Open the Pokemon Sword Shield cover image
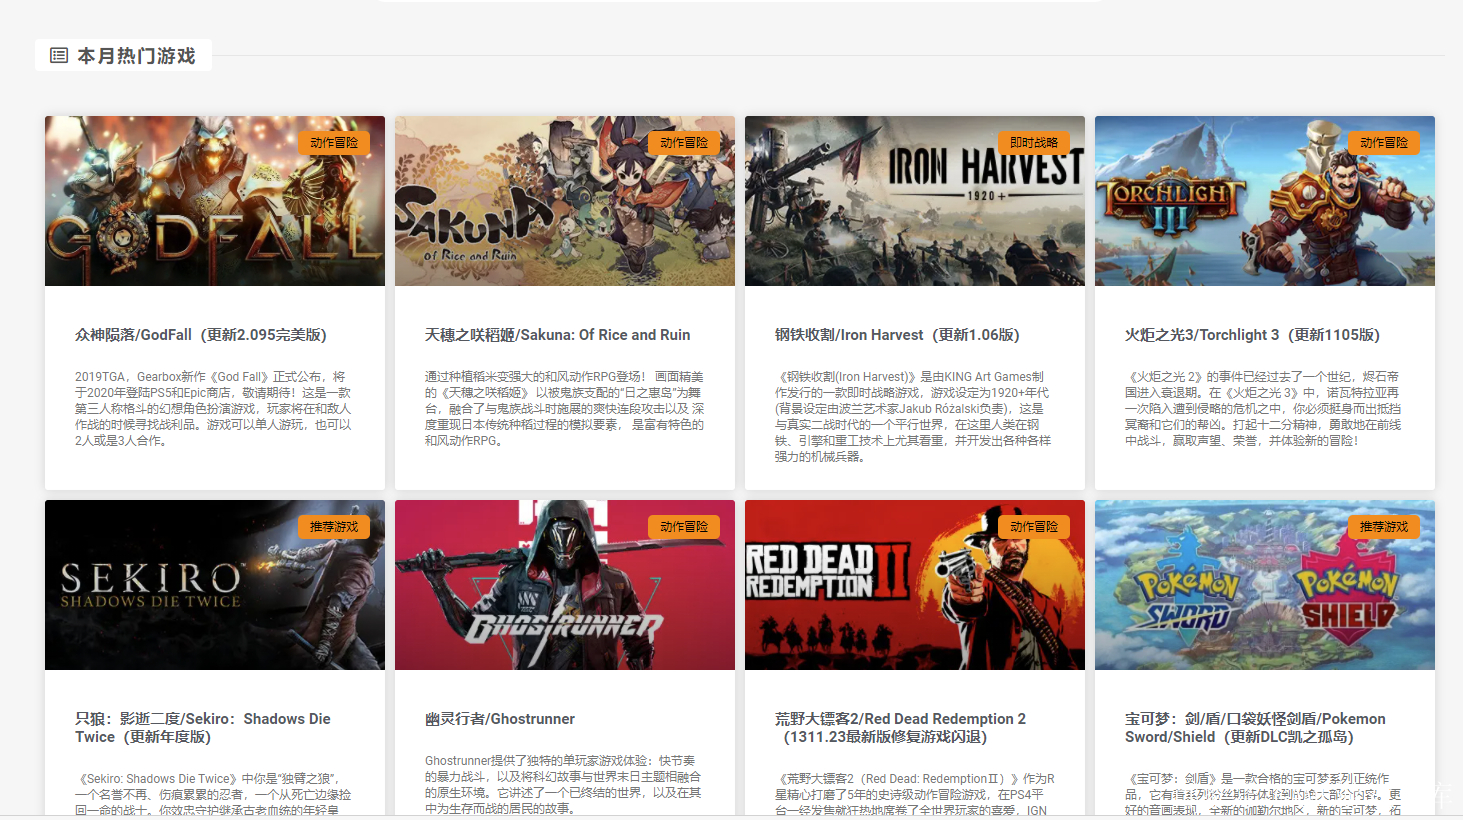 pos(1265,585)
